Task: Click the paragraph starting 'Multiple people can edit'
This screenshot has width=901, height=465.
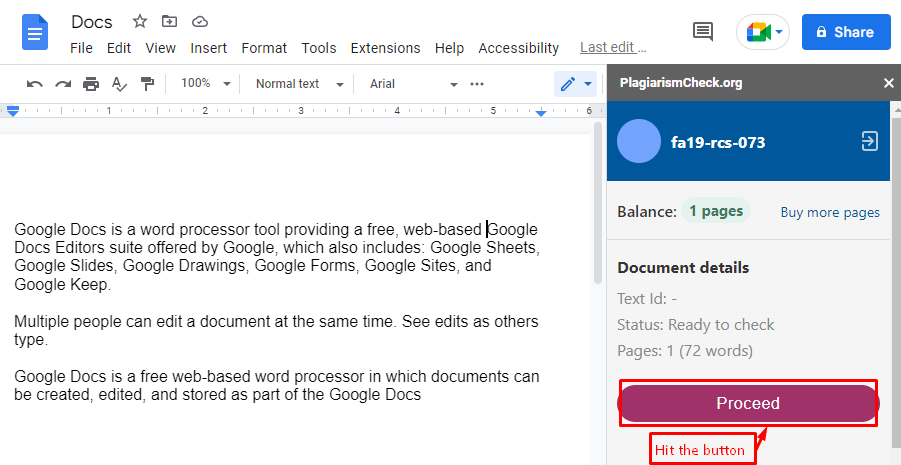Action: click(276, 330)
